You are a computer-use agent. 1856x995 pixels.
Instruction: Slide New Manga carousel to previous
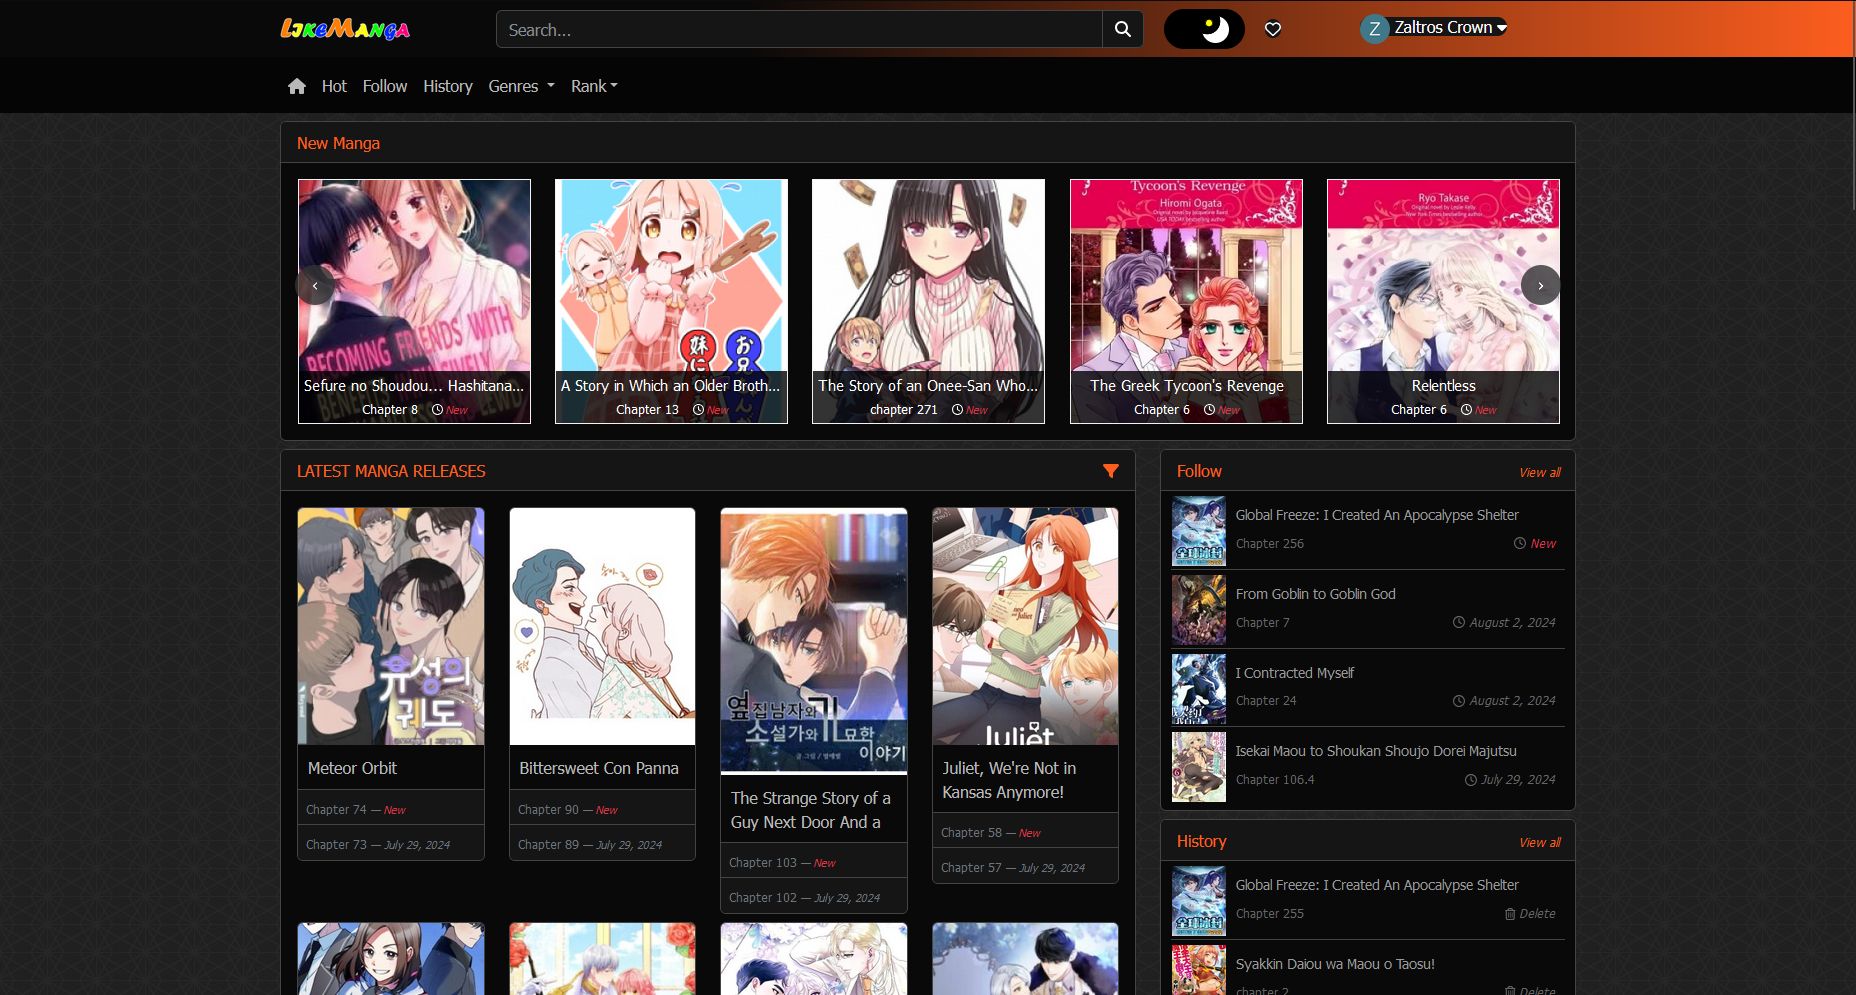(x=315, y=286)
